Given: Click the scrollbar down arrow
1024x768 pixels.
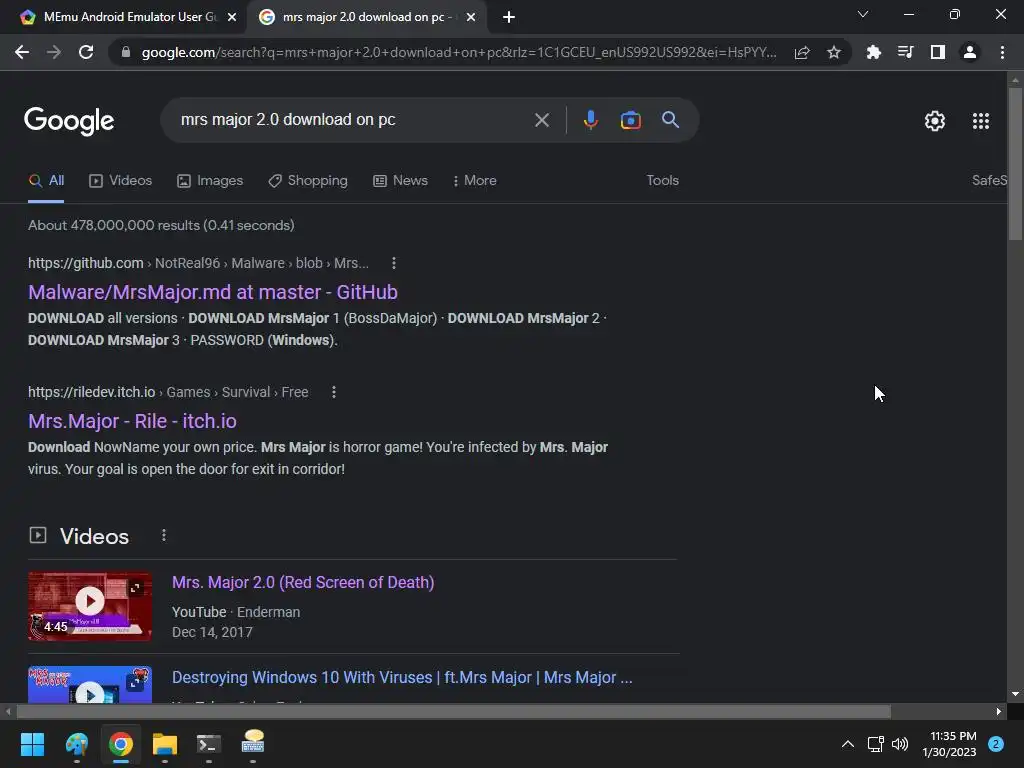Looking at the screenshot, I should 1015,694.
